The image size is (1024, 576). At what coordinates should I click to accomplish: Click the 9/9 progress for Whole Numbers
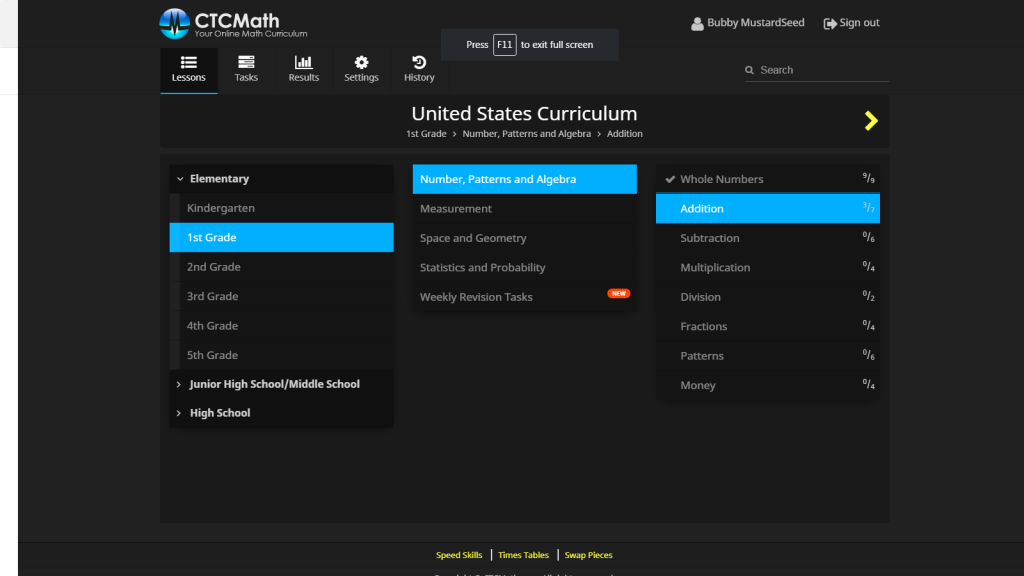[x=869, y=178]
